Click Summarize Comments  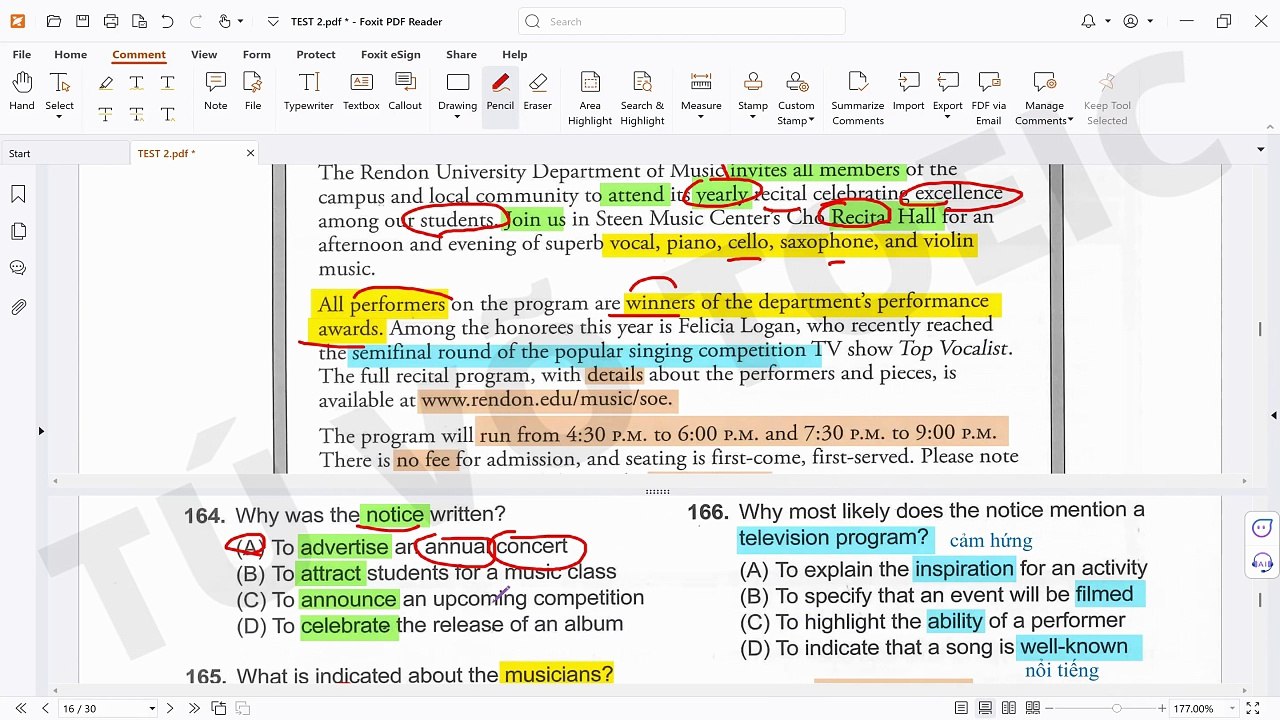click(858, 98)
